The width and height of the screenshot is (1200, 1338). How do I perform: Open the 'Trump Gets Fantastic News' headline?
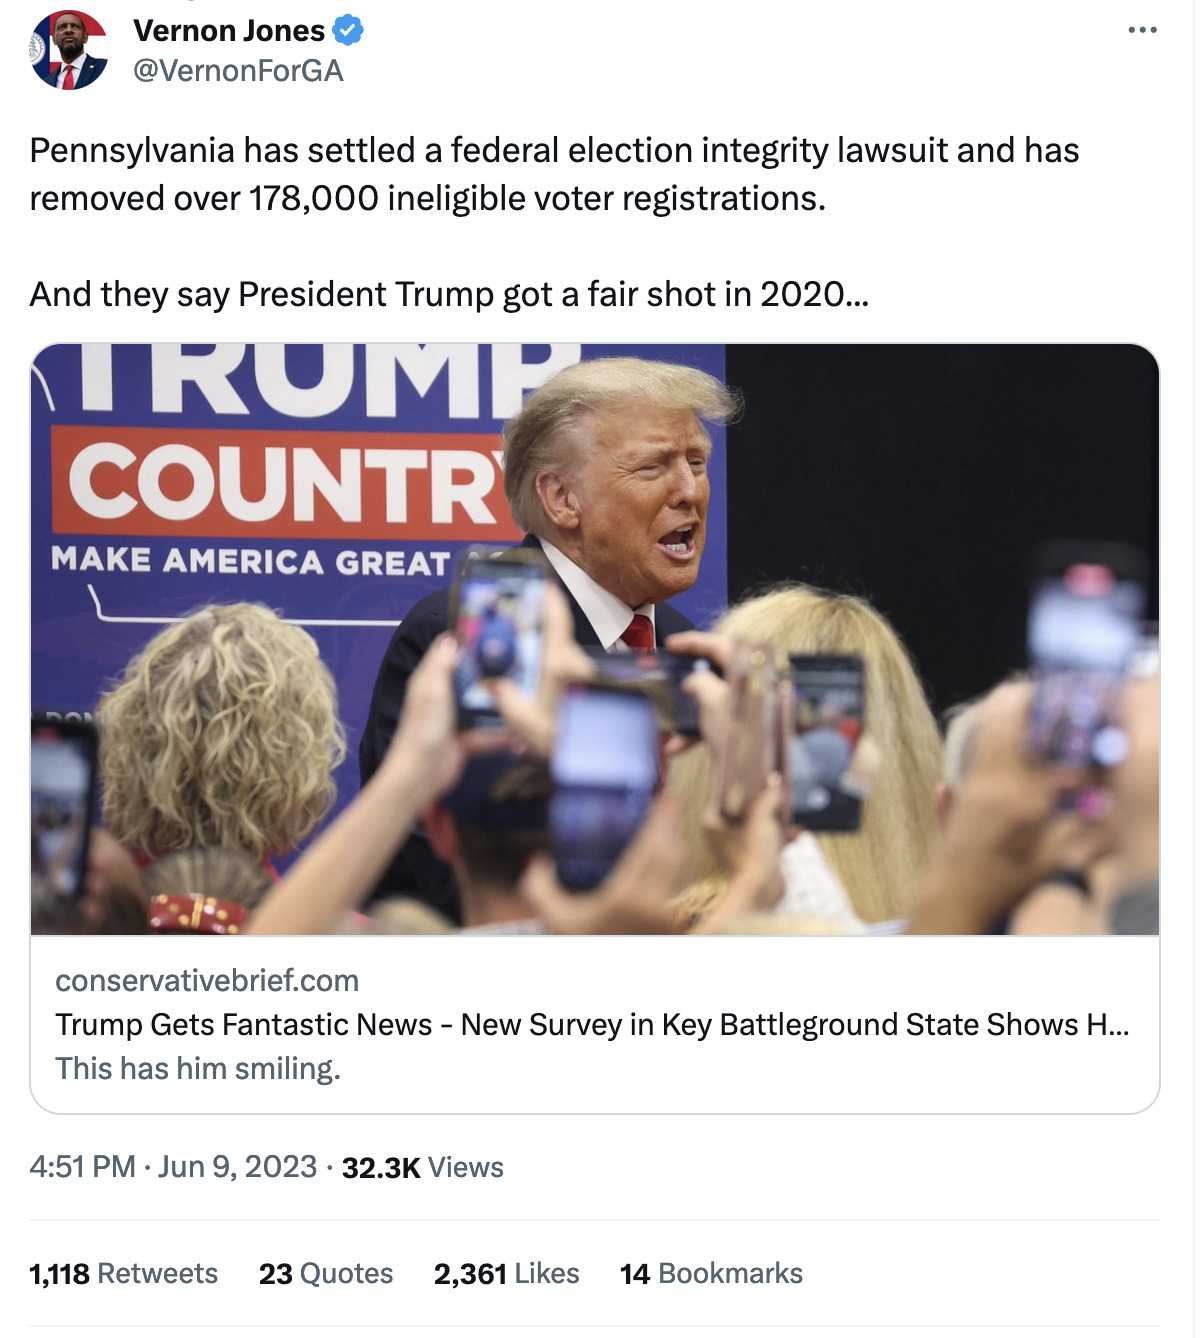click(592, 1025)
